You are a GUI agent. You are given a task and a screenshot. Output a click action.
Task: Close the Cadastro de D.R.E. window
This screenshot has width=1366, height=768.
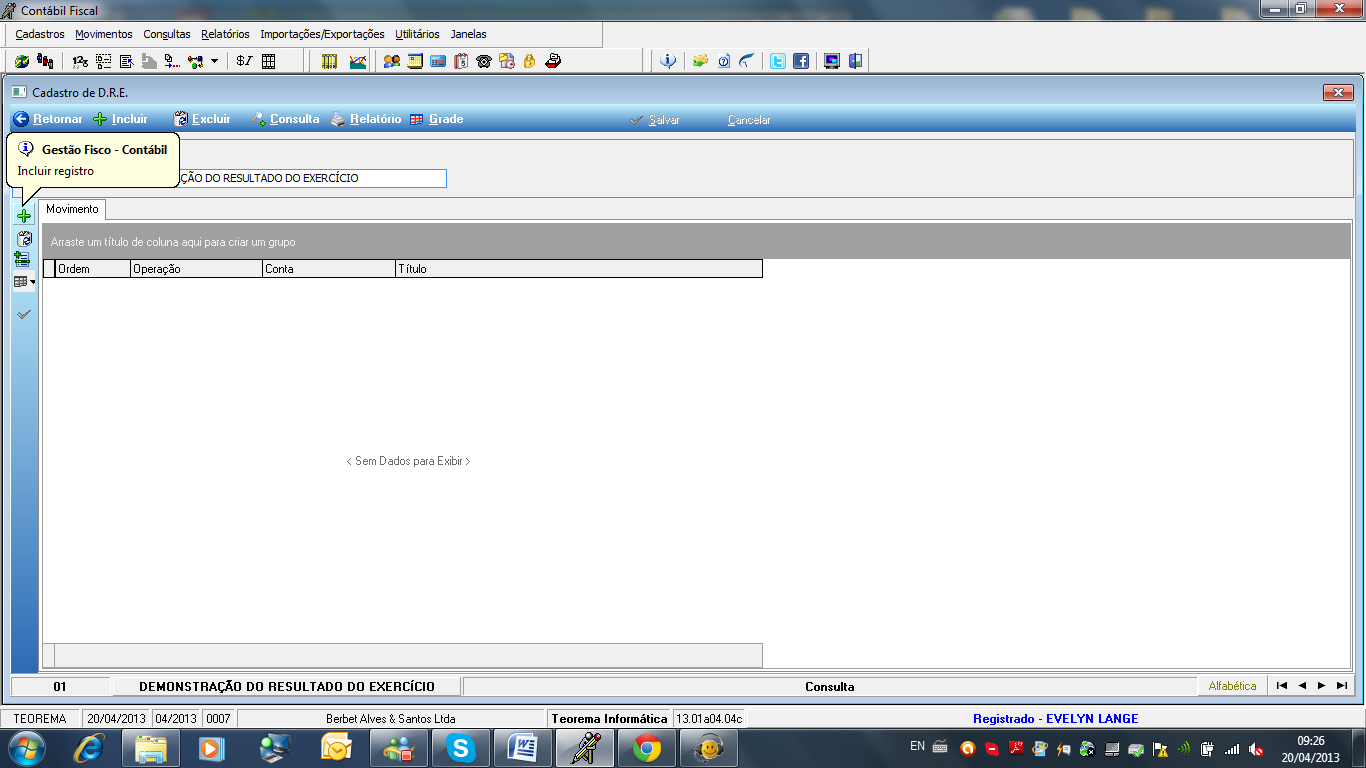1337,93
